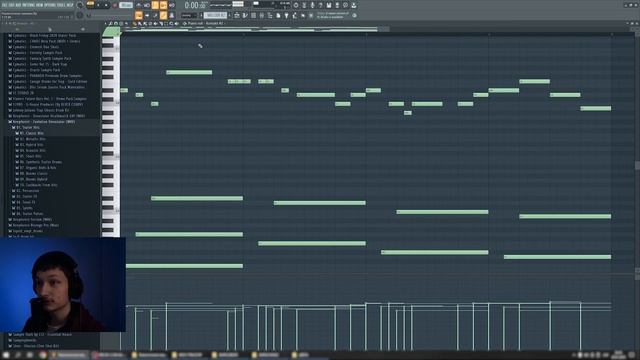Open the OPTIONS menu

coord(50,5)
